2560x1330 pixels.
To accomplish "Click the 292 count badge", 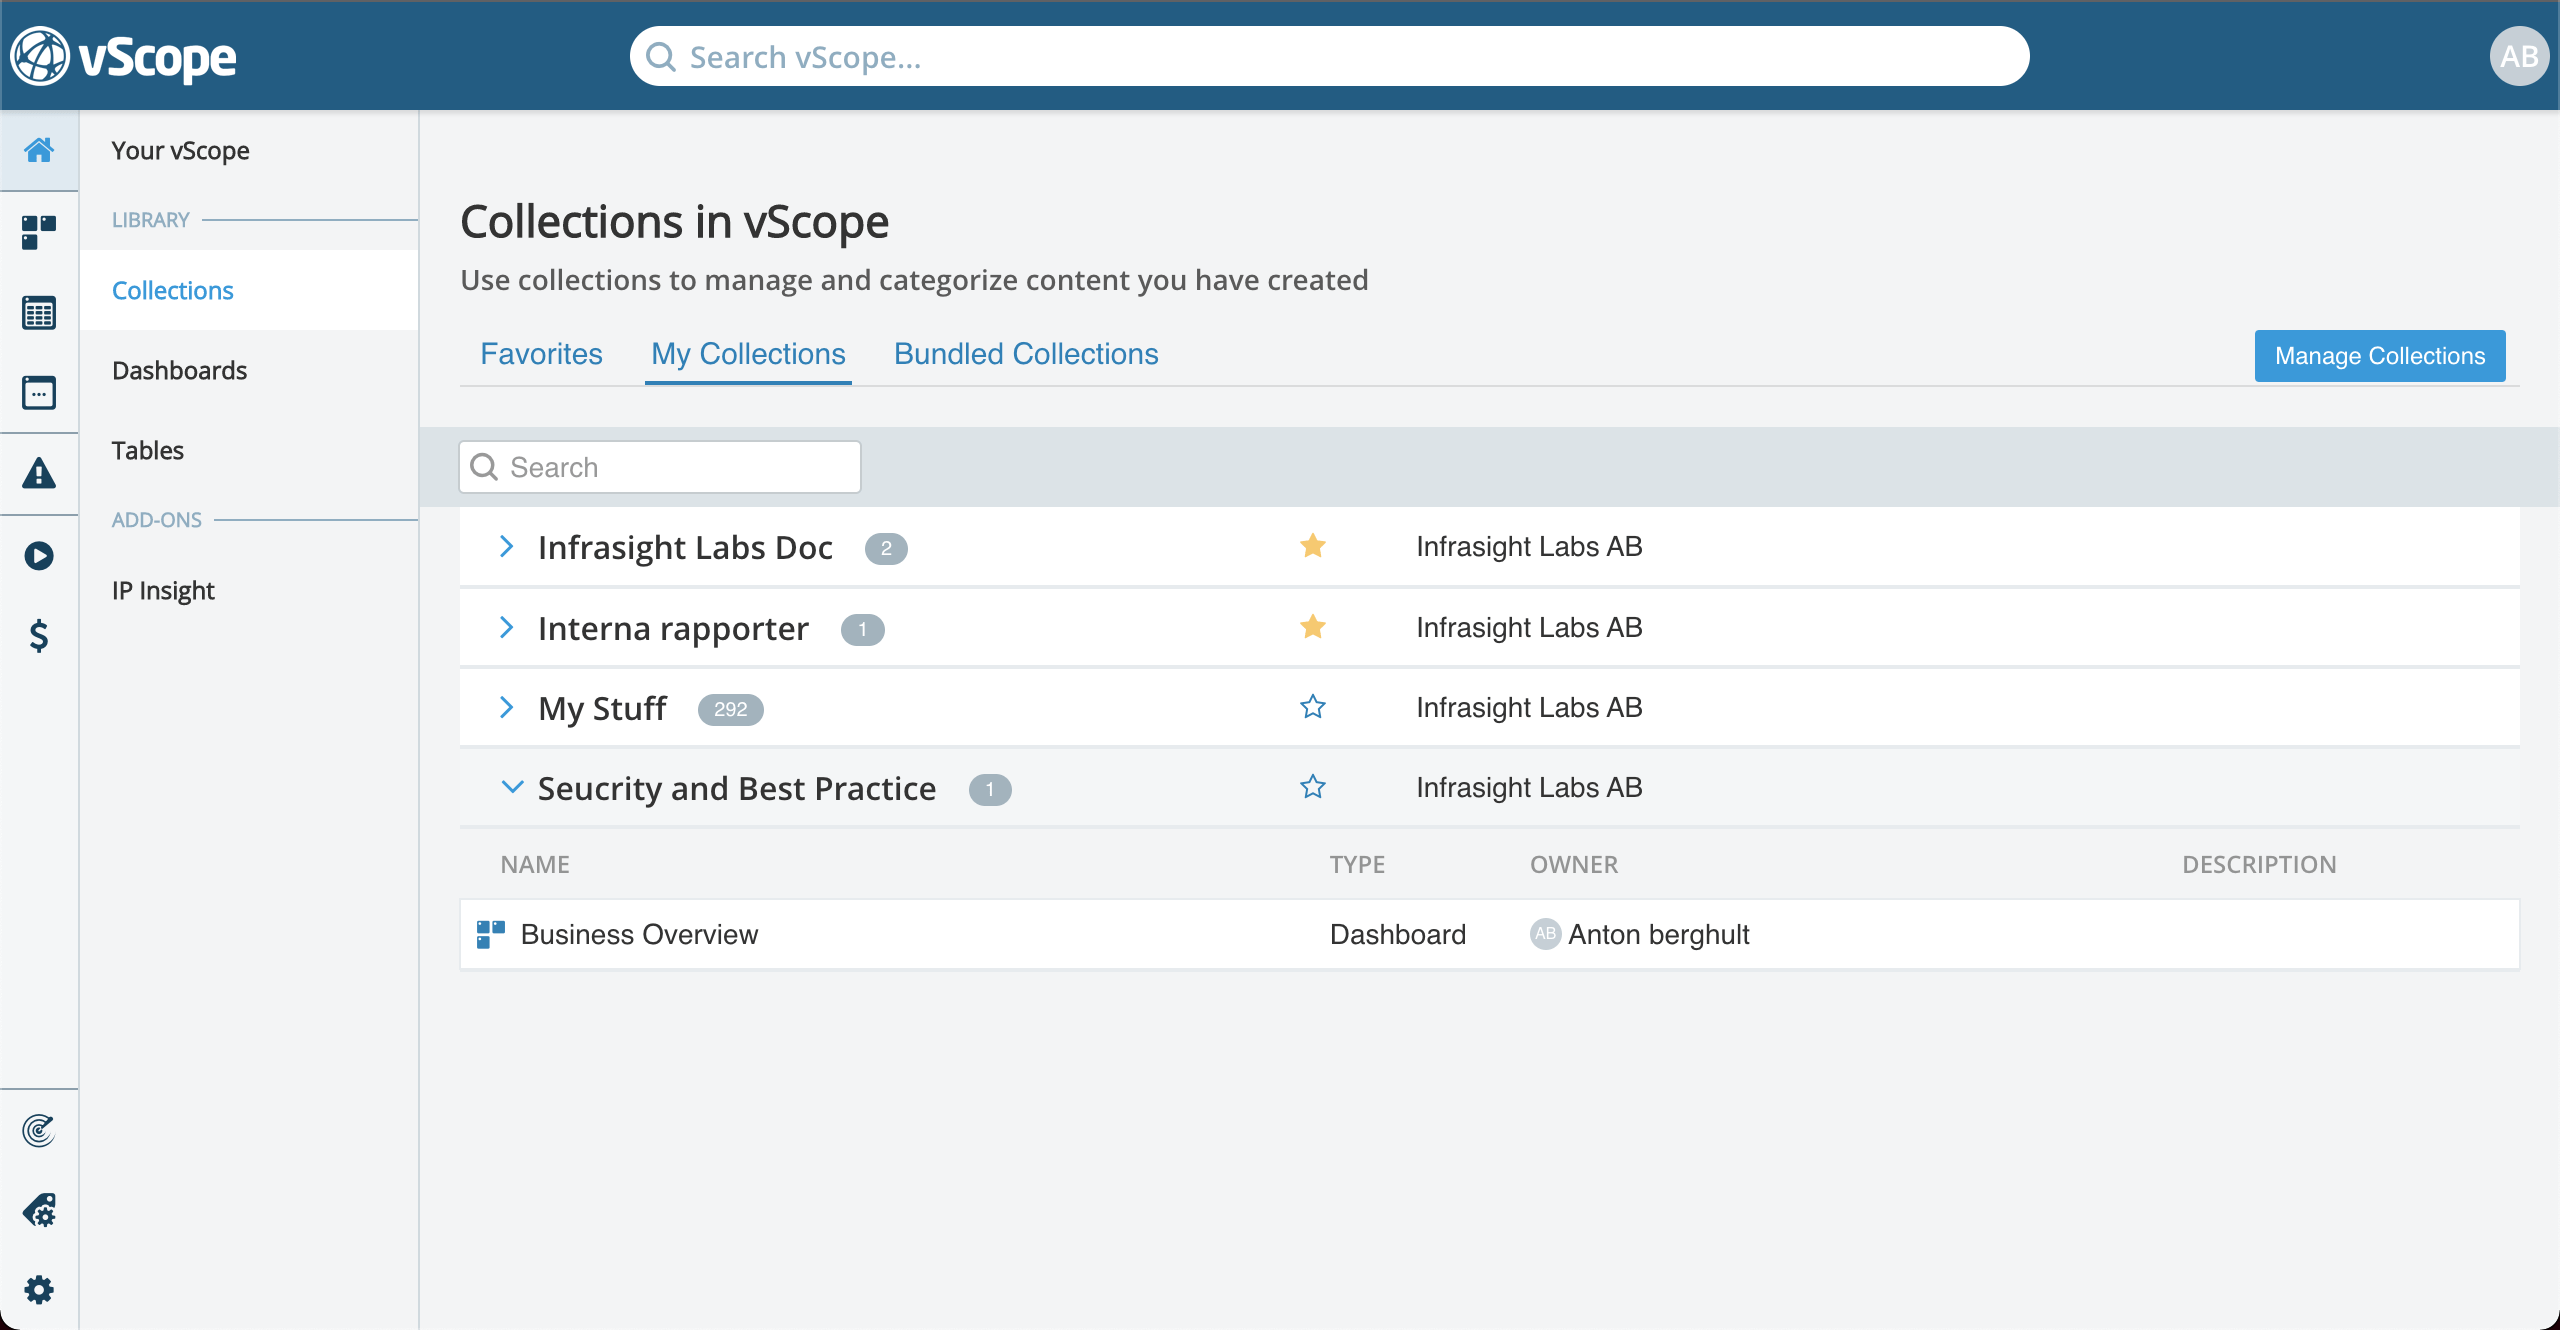I will pos(731,709).
